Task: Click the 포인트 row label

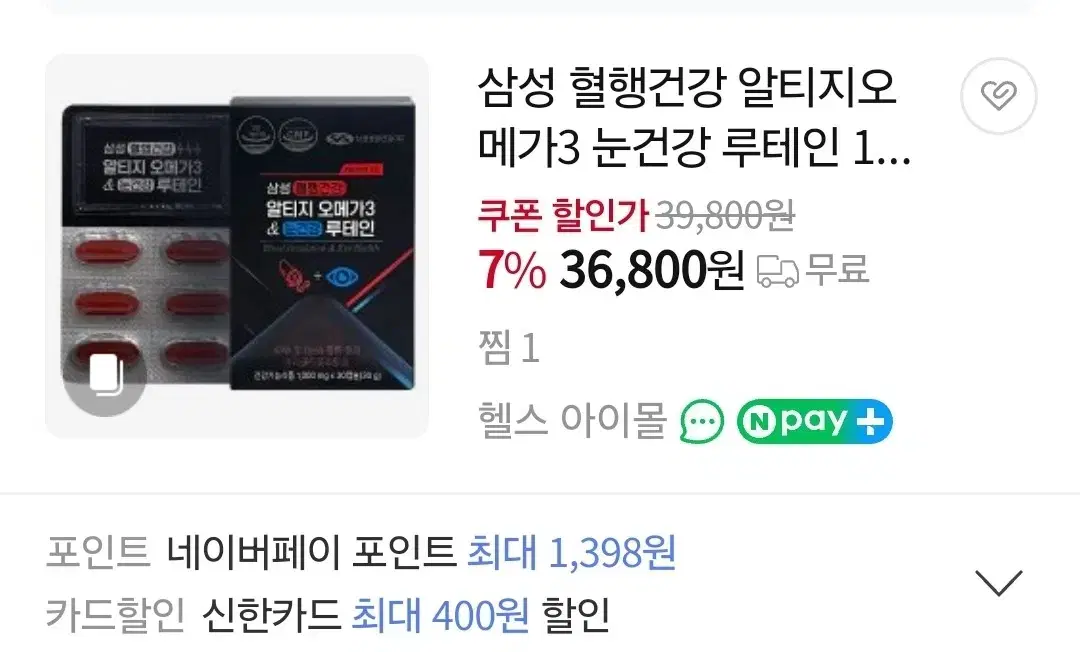Action: (98, 552)
